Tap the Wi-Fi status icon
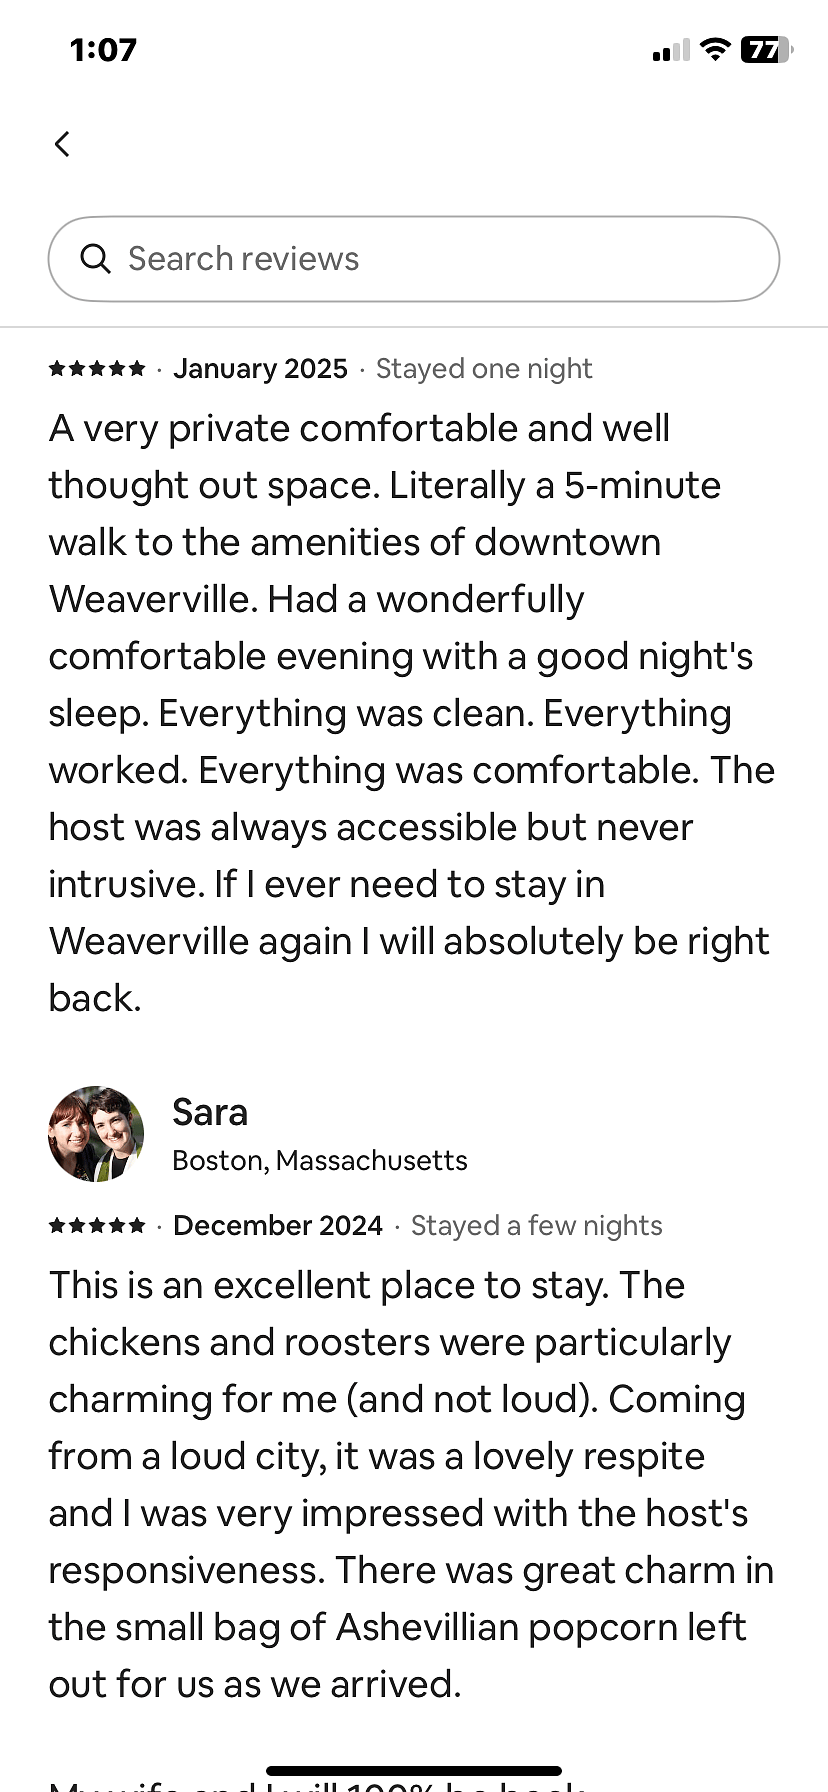 pos(715,49)
